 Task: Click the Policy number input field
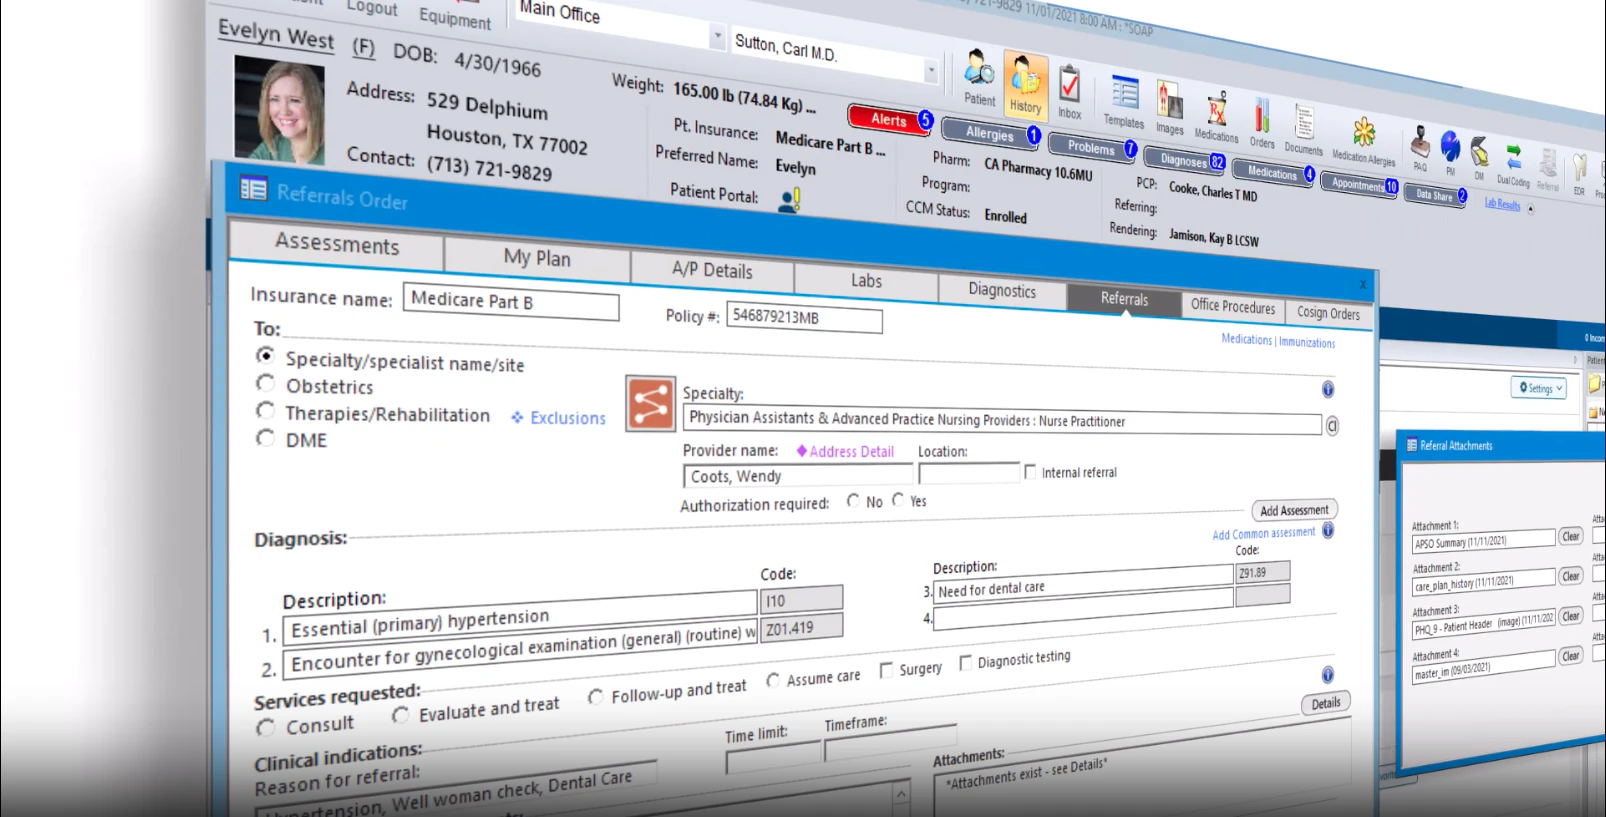tap(804, 318)
